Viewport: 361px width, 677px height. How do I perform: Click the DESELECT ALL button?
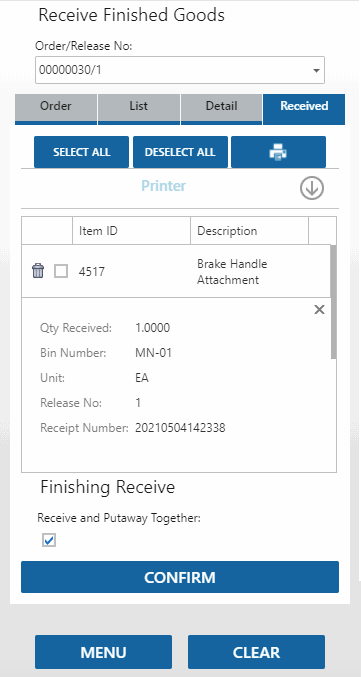coord(180,152)
